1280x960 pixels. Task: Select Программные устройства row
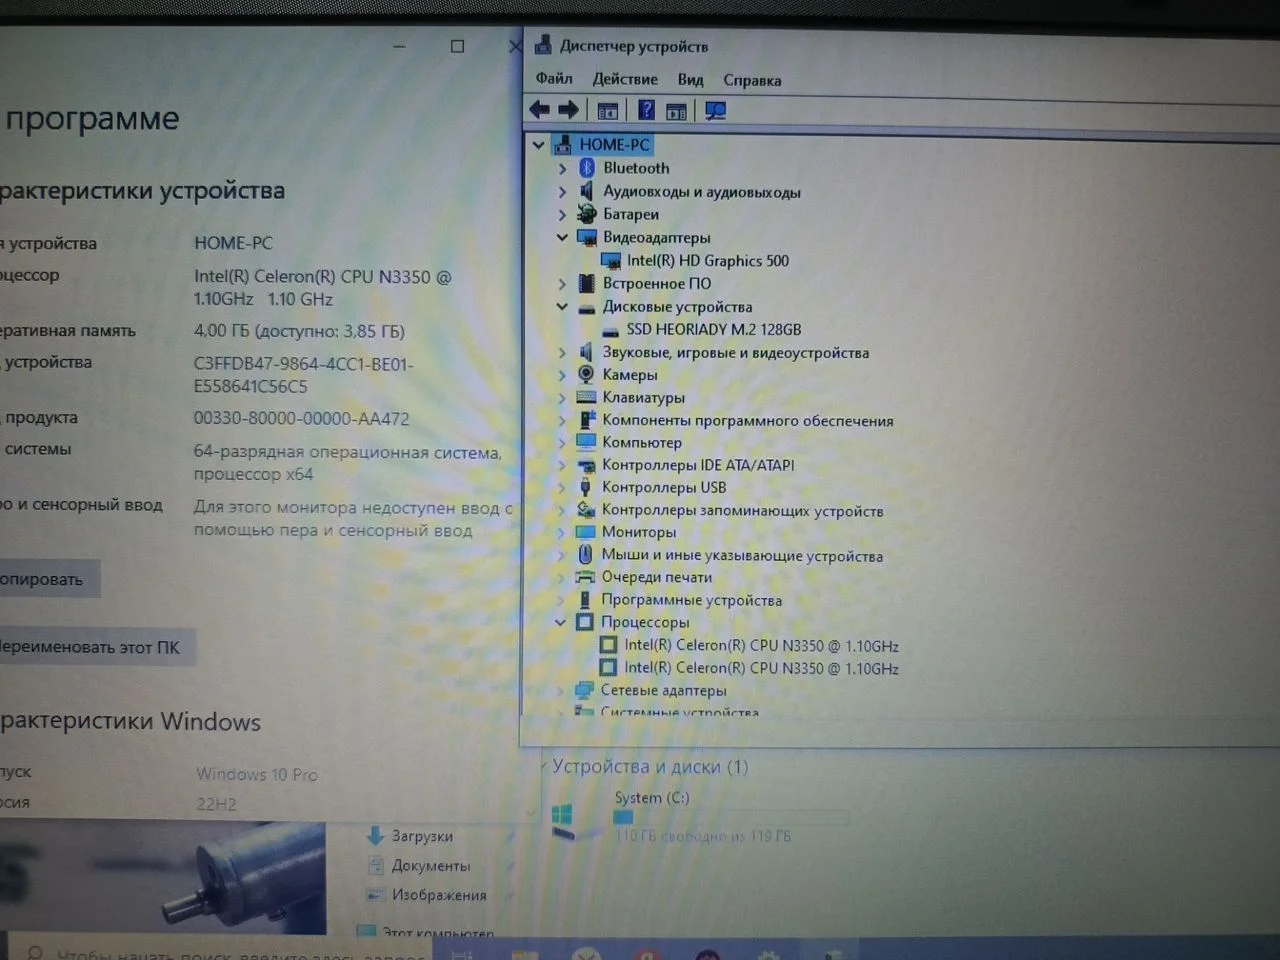pyautogui.click(x=691, y=600)
